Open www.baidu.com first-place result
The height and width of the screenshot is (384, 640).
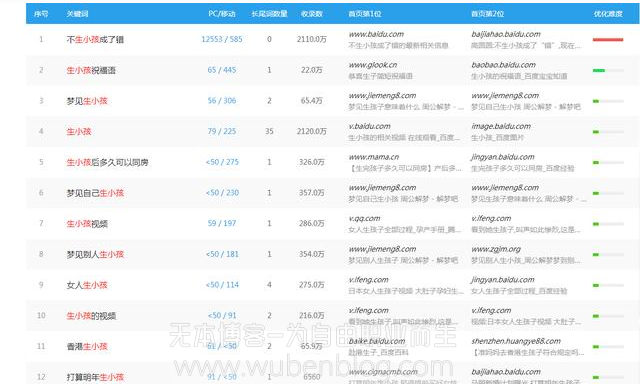coord(376,34)
